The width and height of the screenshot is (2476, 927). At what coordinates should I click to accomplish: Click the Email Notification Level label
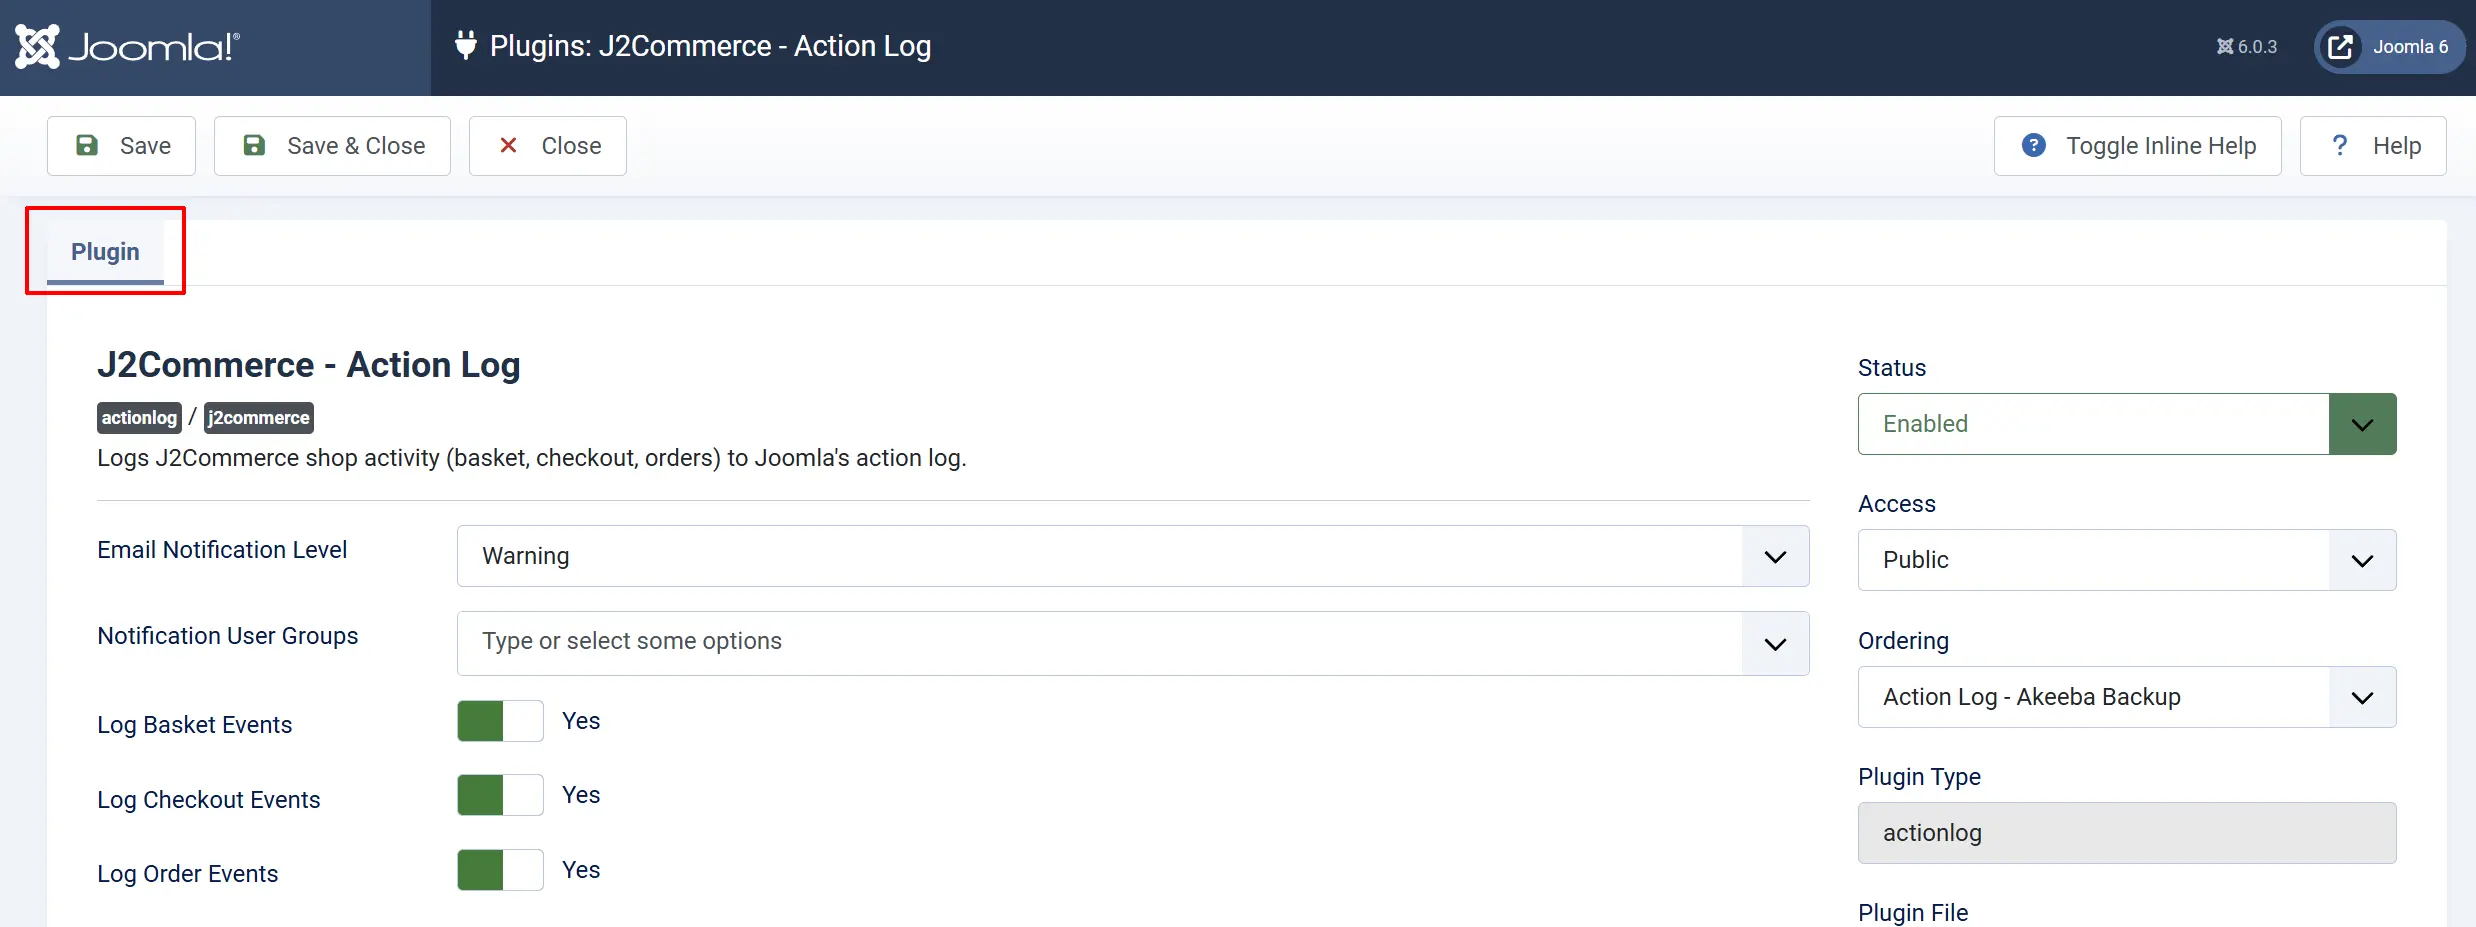pos(222,550)
